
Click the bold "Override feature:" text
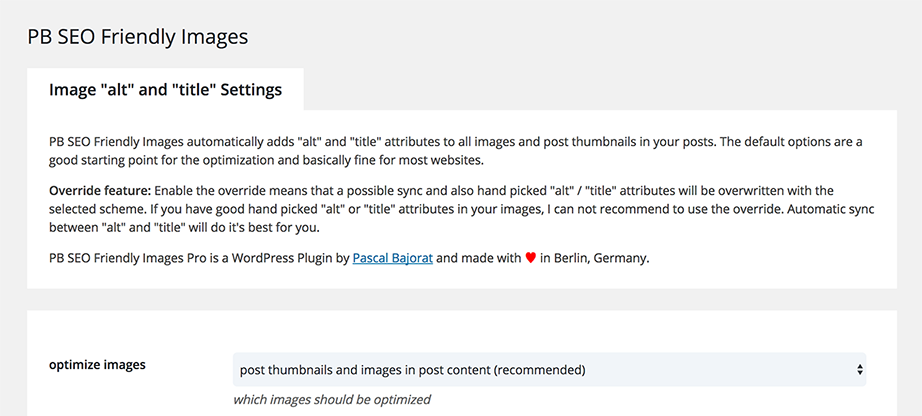[x=101, y=191]
